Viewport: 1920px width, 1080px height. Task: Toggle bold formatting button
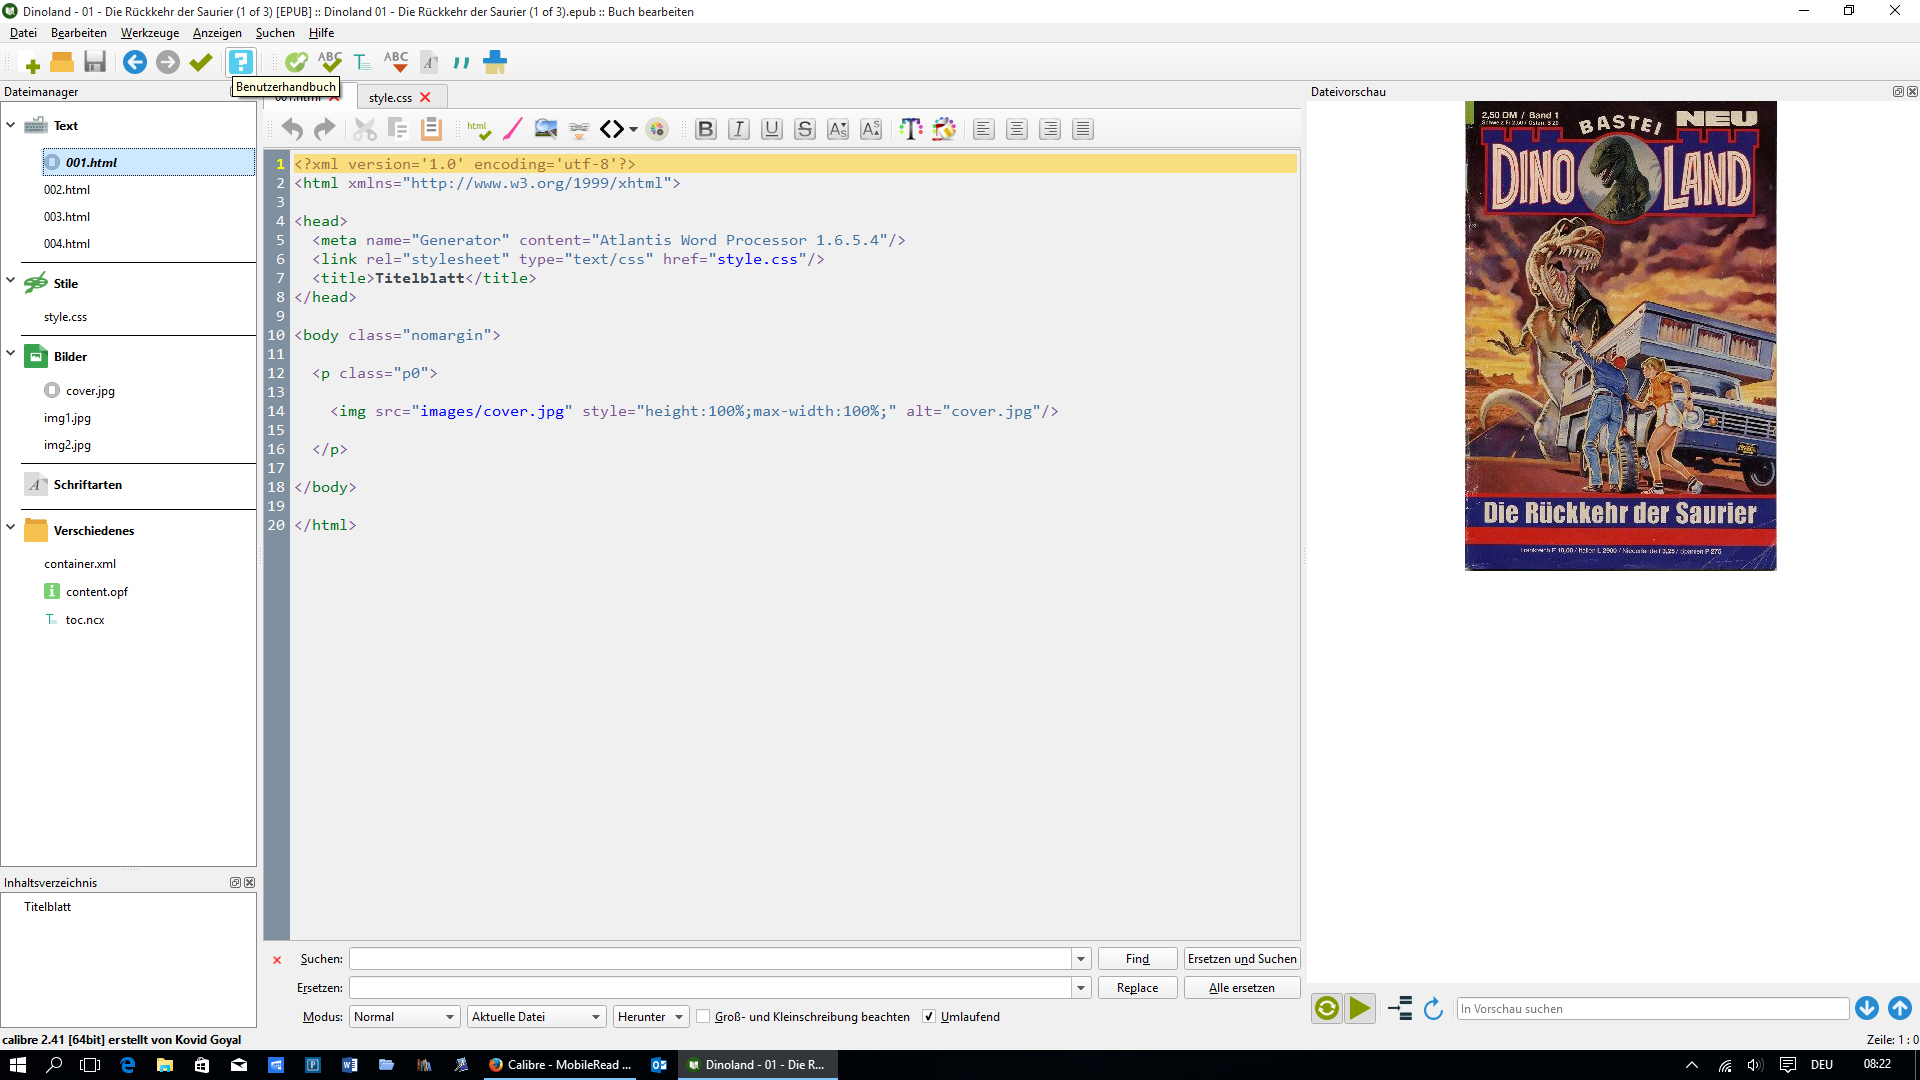tap(705, 129)
